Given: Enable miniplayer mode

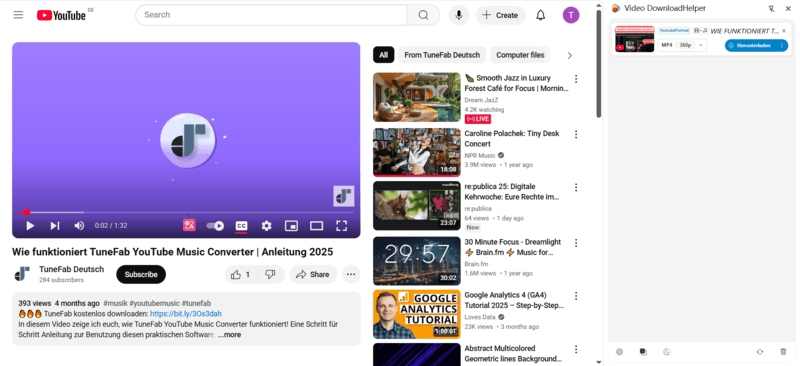Looking at the screenshot, I should 291,226.
